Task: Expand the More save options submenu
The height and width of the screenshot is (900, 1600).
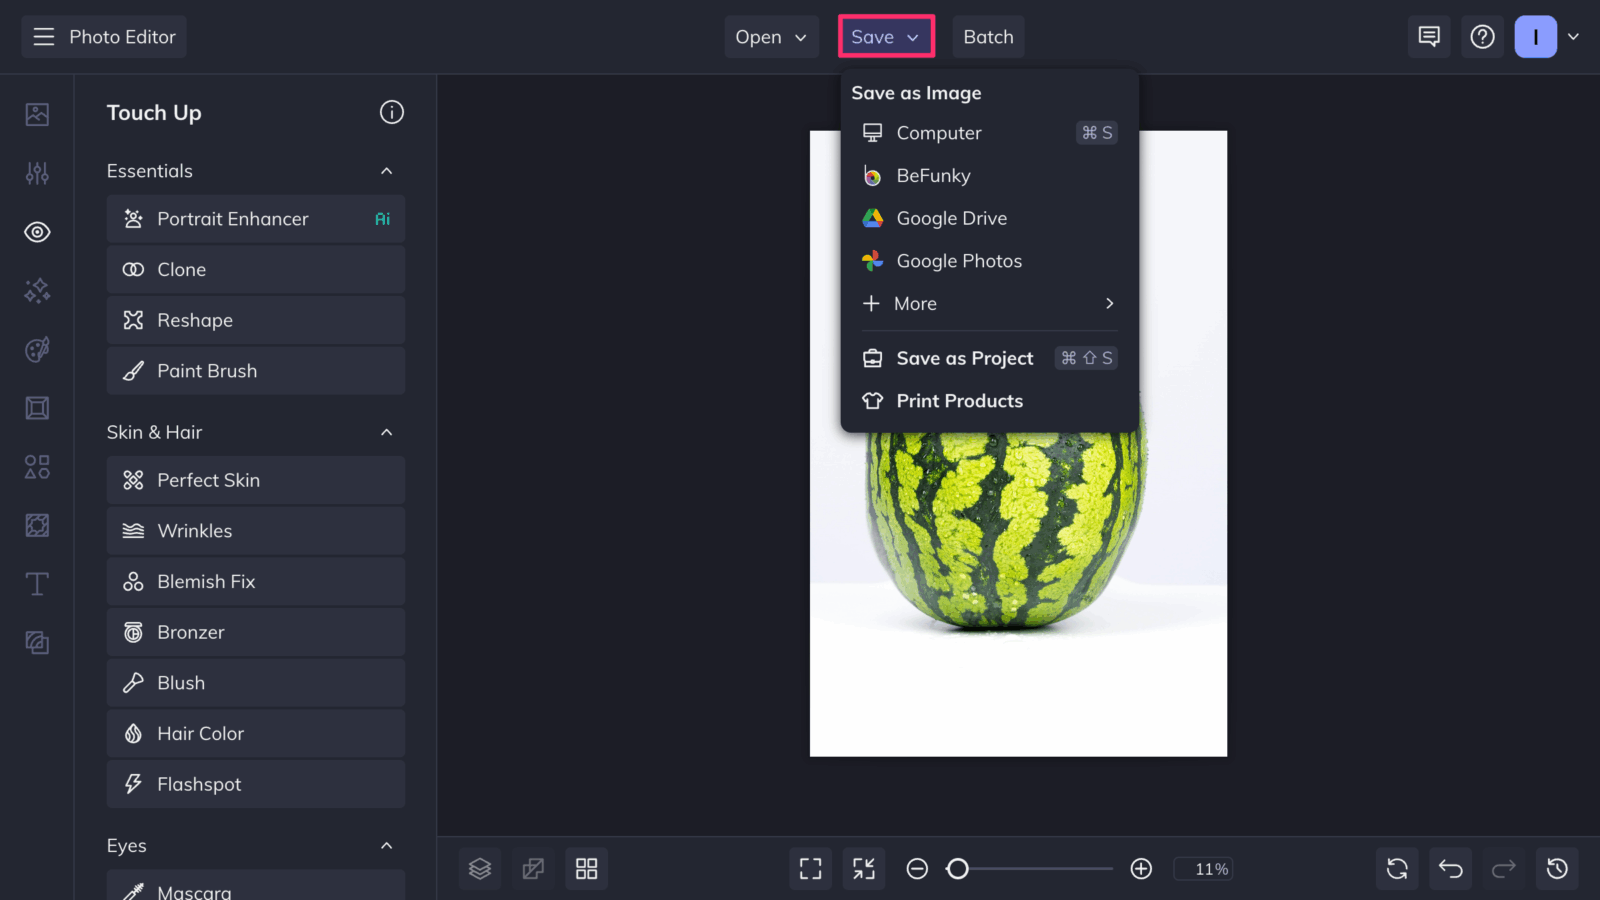Action: pyautogui.click(x=989, y=304)
